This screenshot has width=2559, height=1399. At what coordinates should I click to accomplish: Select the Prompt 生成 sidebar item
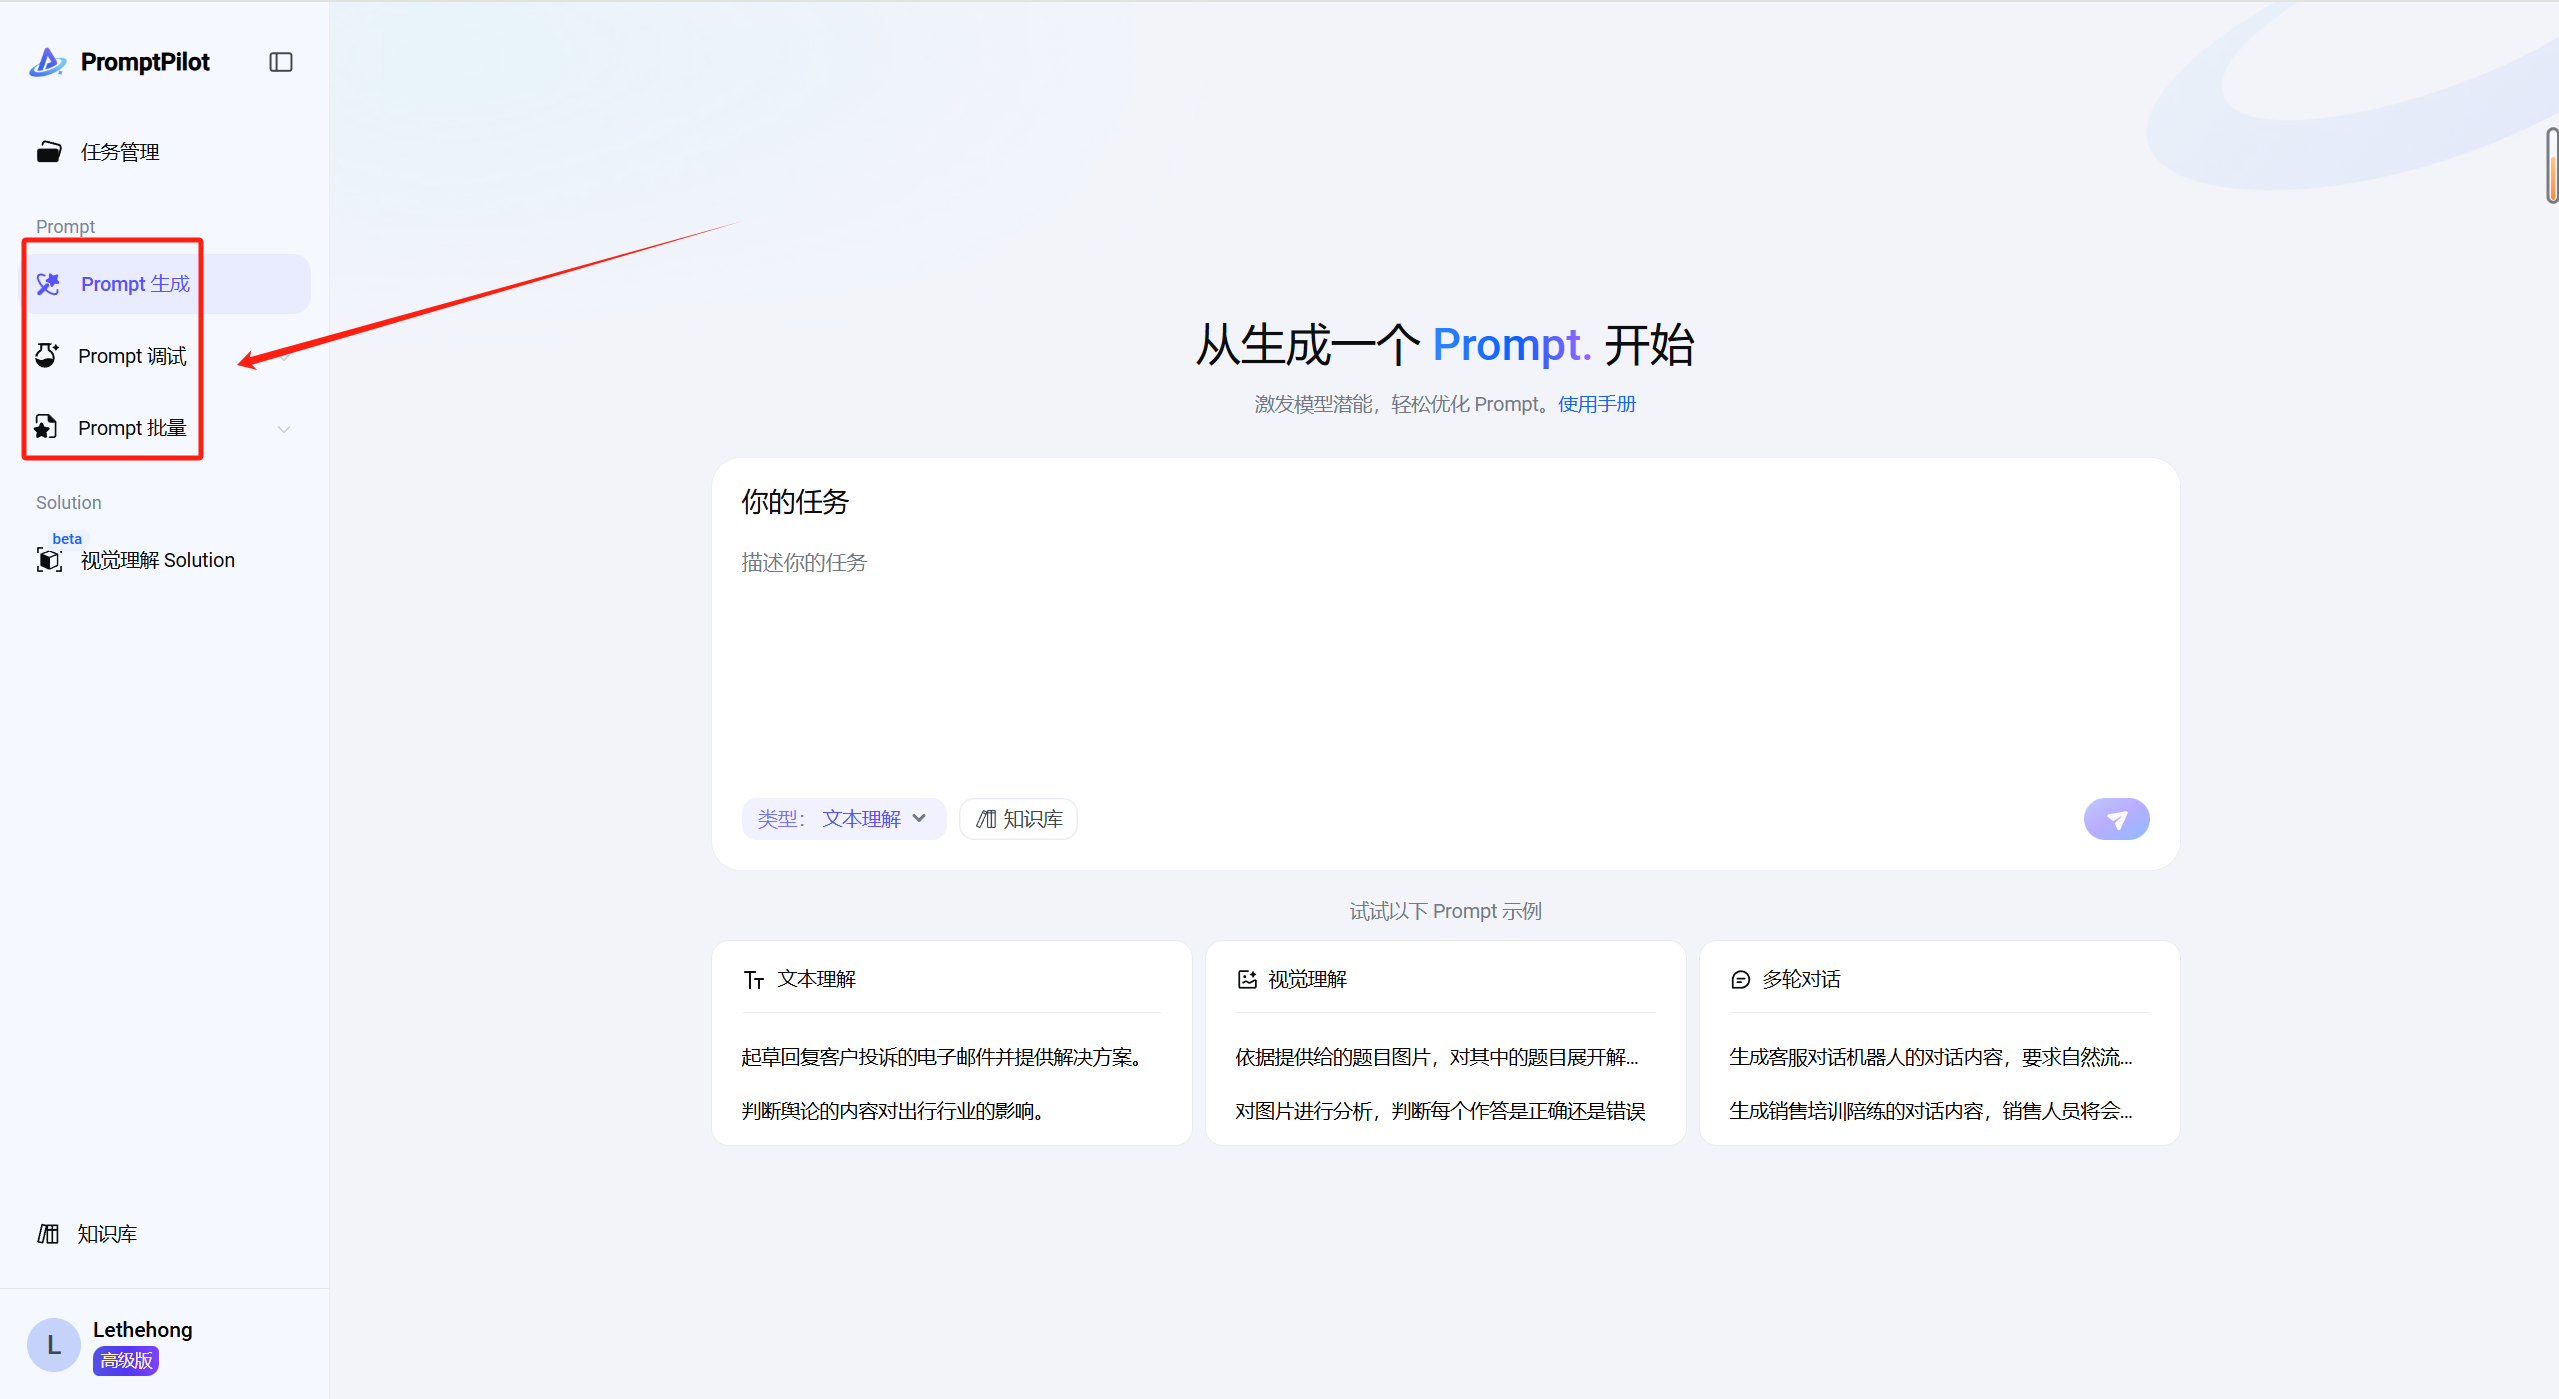pyautogui.click(x=135, y=284)
